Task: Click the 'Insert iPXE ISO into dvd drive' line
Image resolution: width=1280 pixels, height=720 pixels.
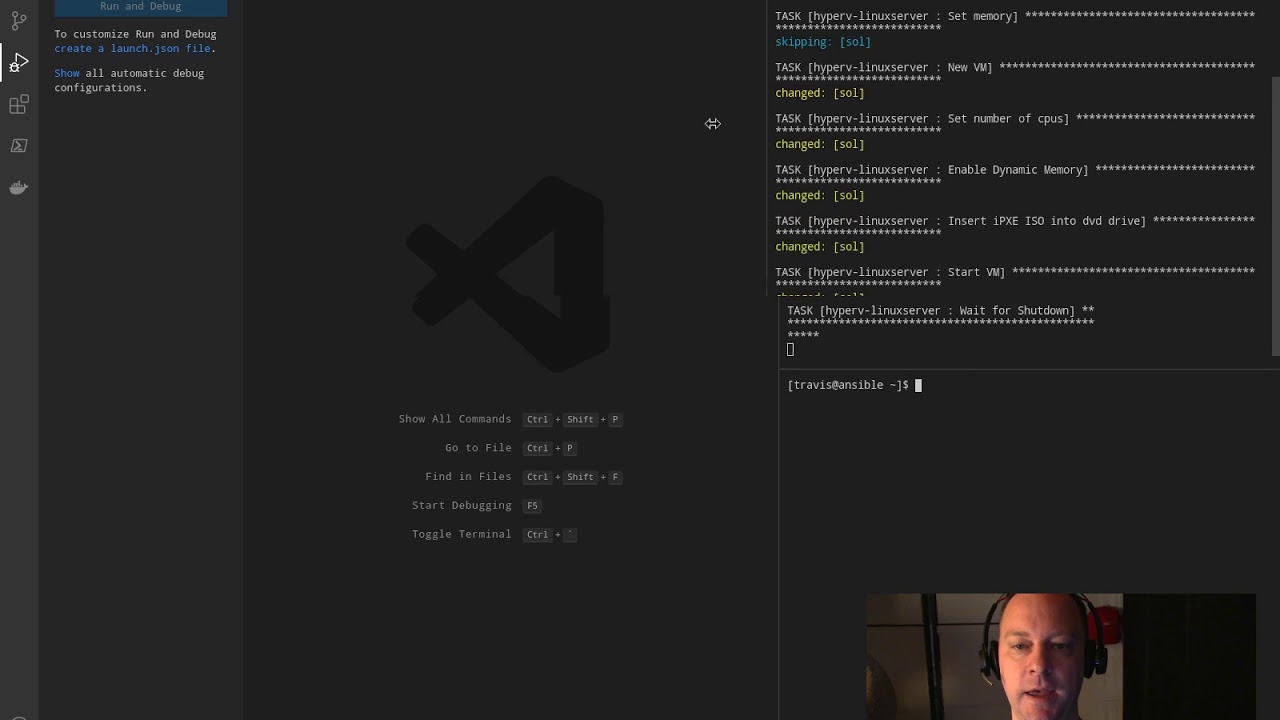Action: [1015, 221]
